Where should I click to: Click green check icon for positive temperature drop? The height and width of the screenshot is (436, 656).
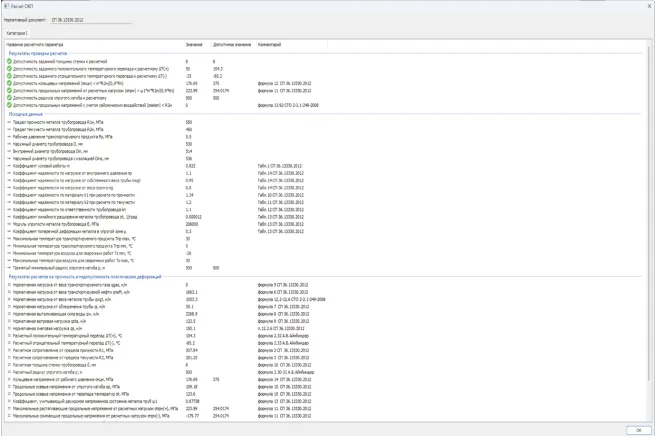click(x=8, y=68)
